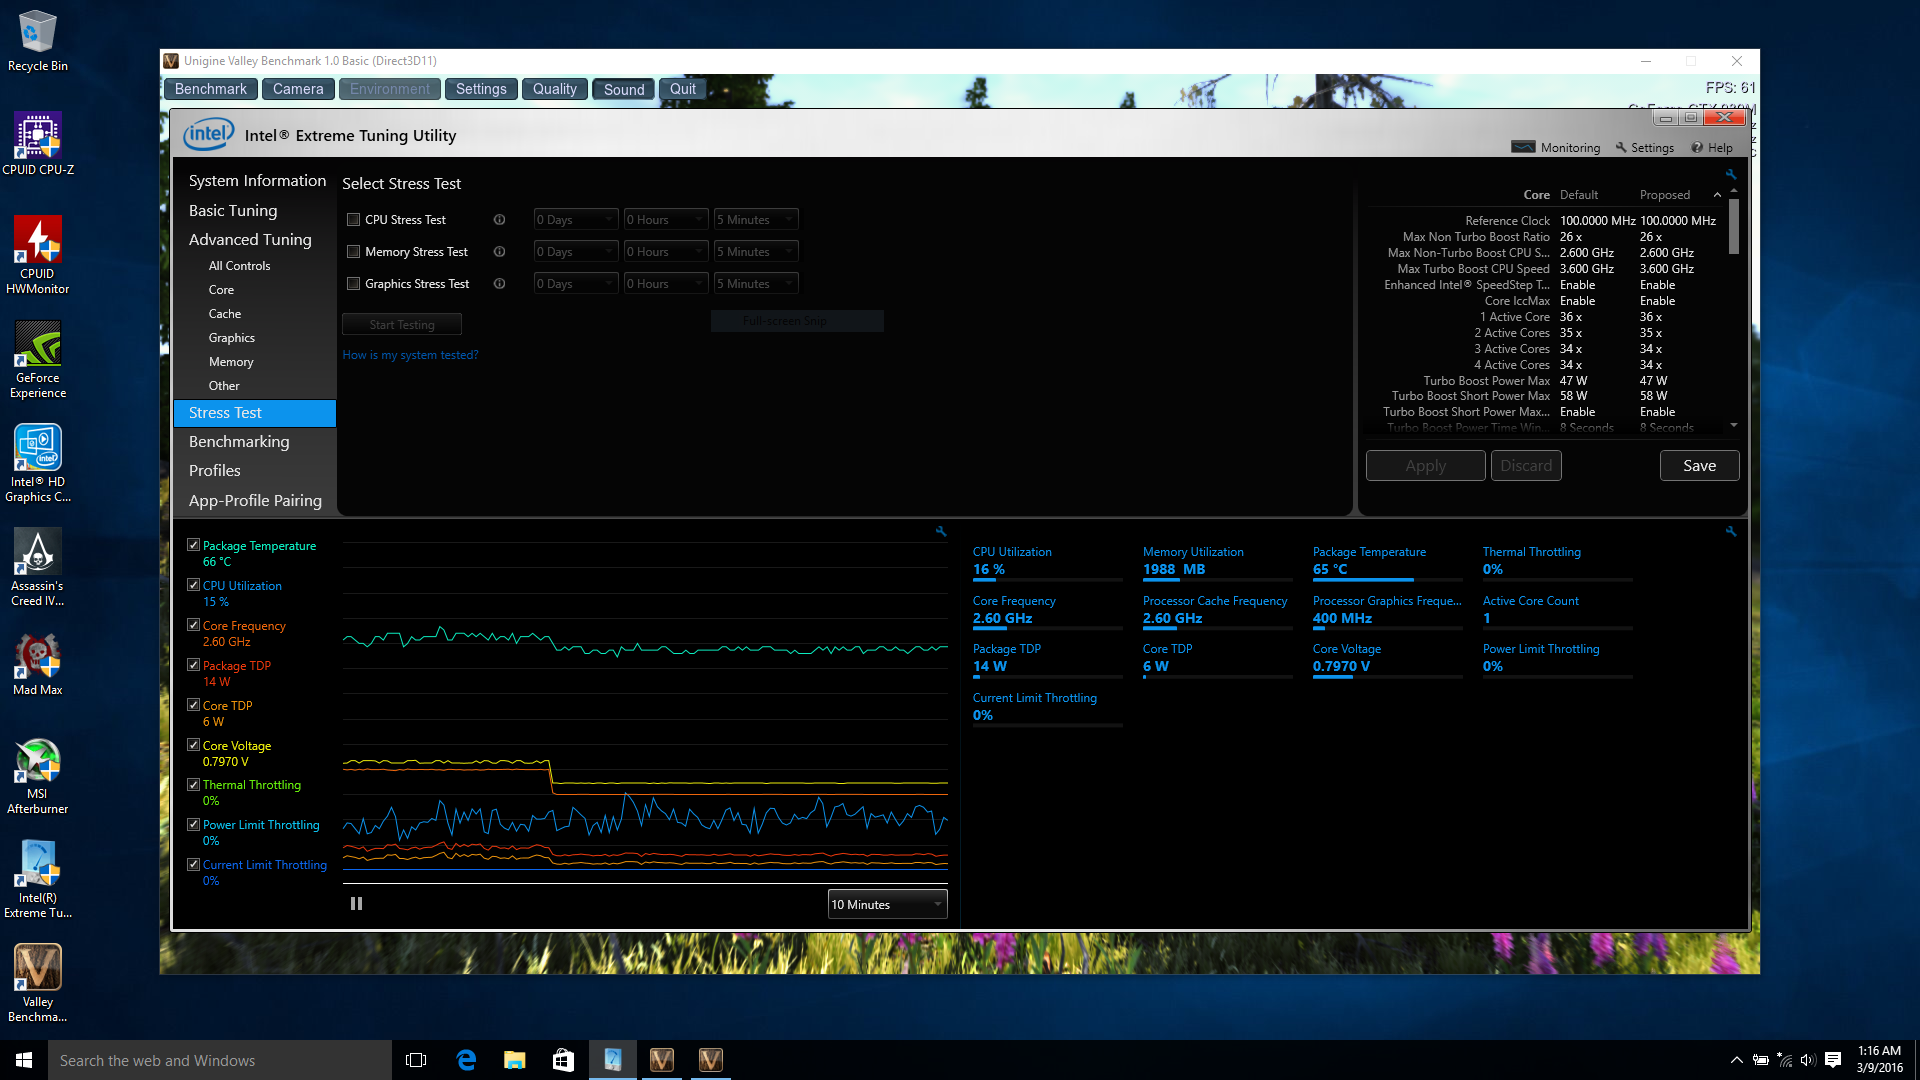
Task: Open the Assassin's Creed IV desktop icon
Action: 38,567
